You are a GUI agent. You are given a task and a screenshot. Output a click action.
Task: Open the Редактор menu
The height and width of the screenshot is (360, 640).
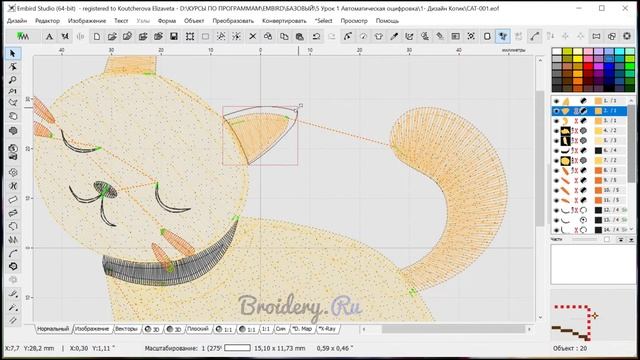(47, 21)
